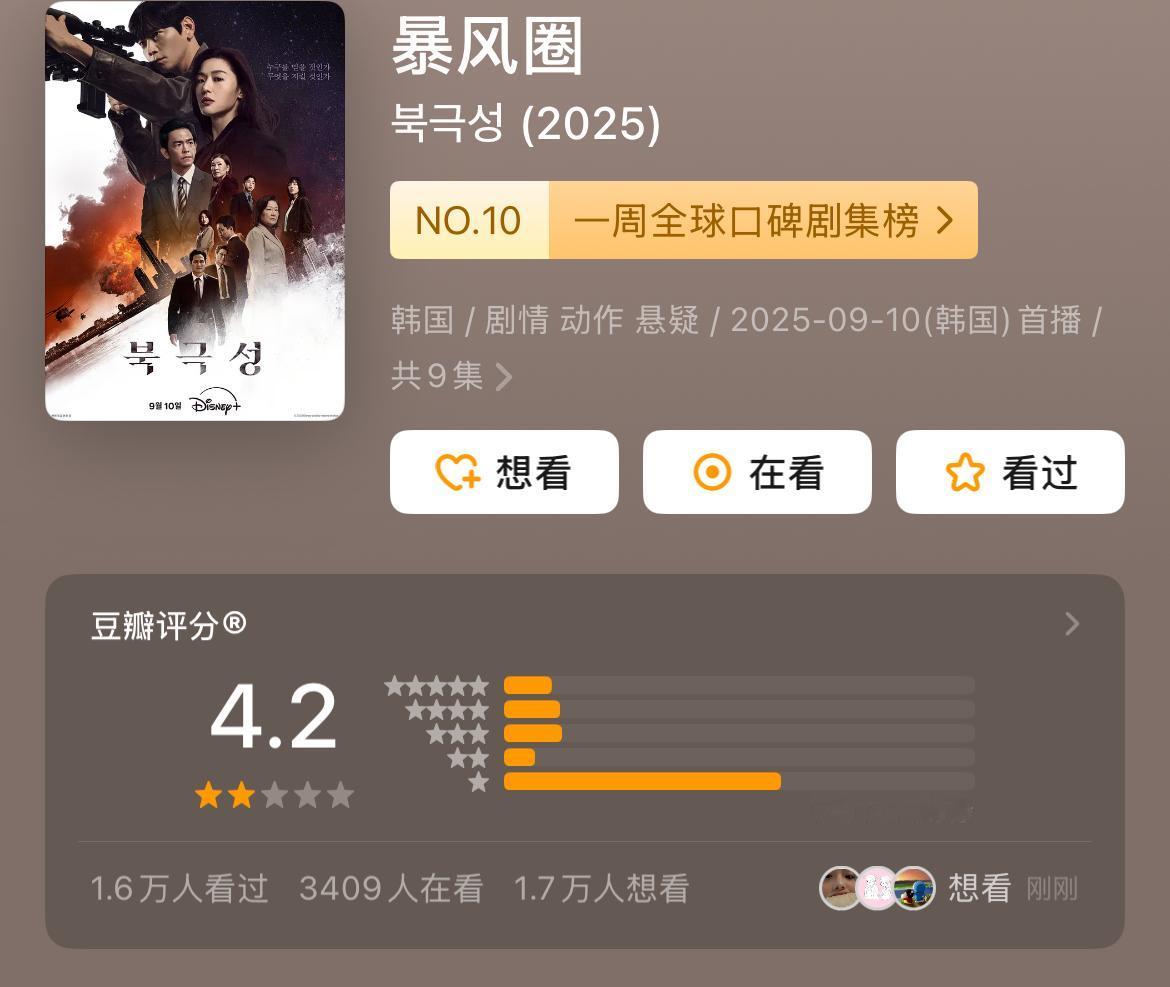Tap the first user avatar near 想看

(840, 889)
